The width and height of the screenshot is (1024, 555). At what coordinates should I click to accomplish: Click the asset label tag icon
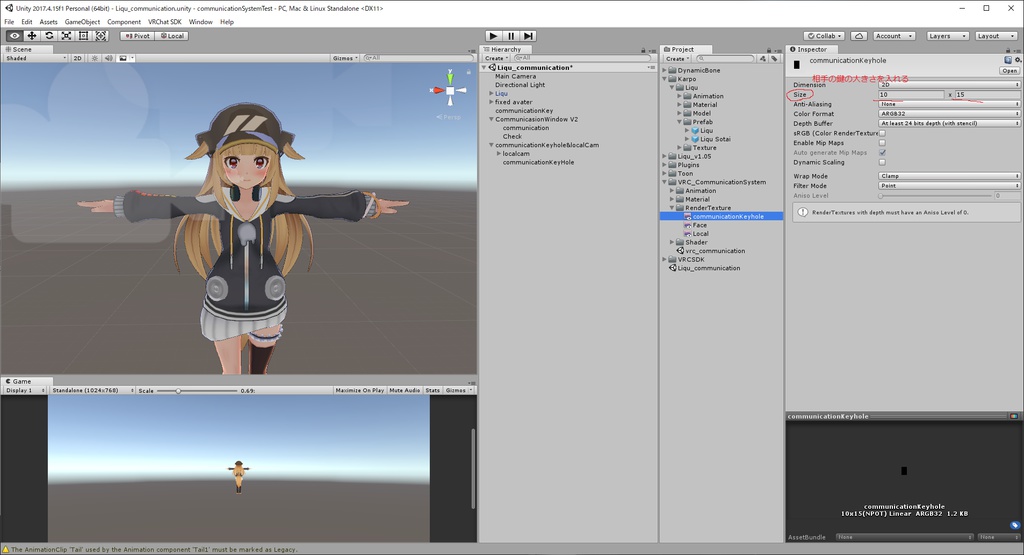[1014, 525]
